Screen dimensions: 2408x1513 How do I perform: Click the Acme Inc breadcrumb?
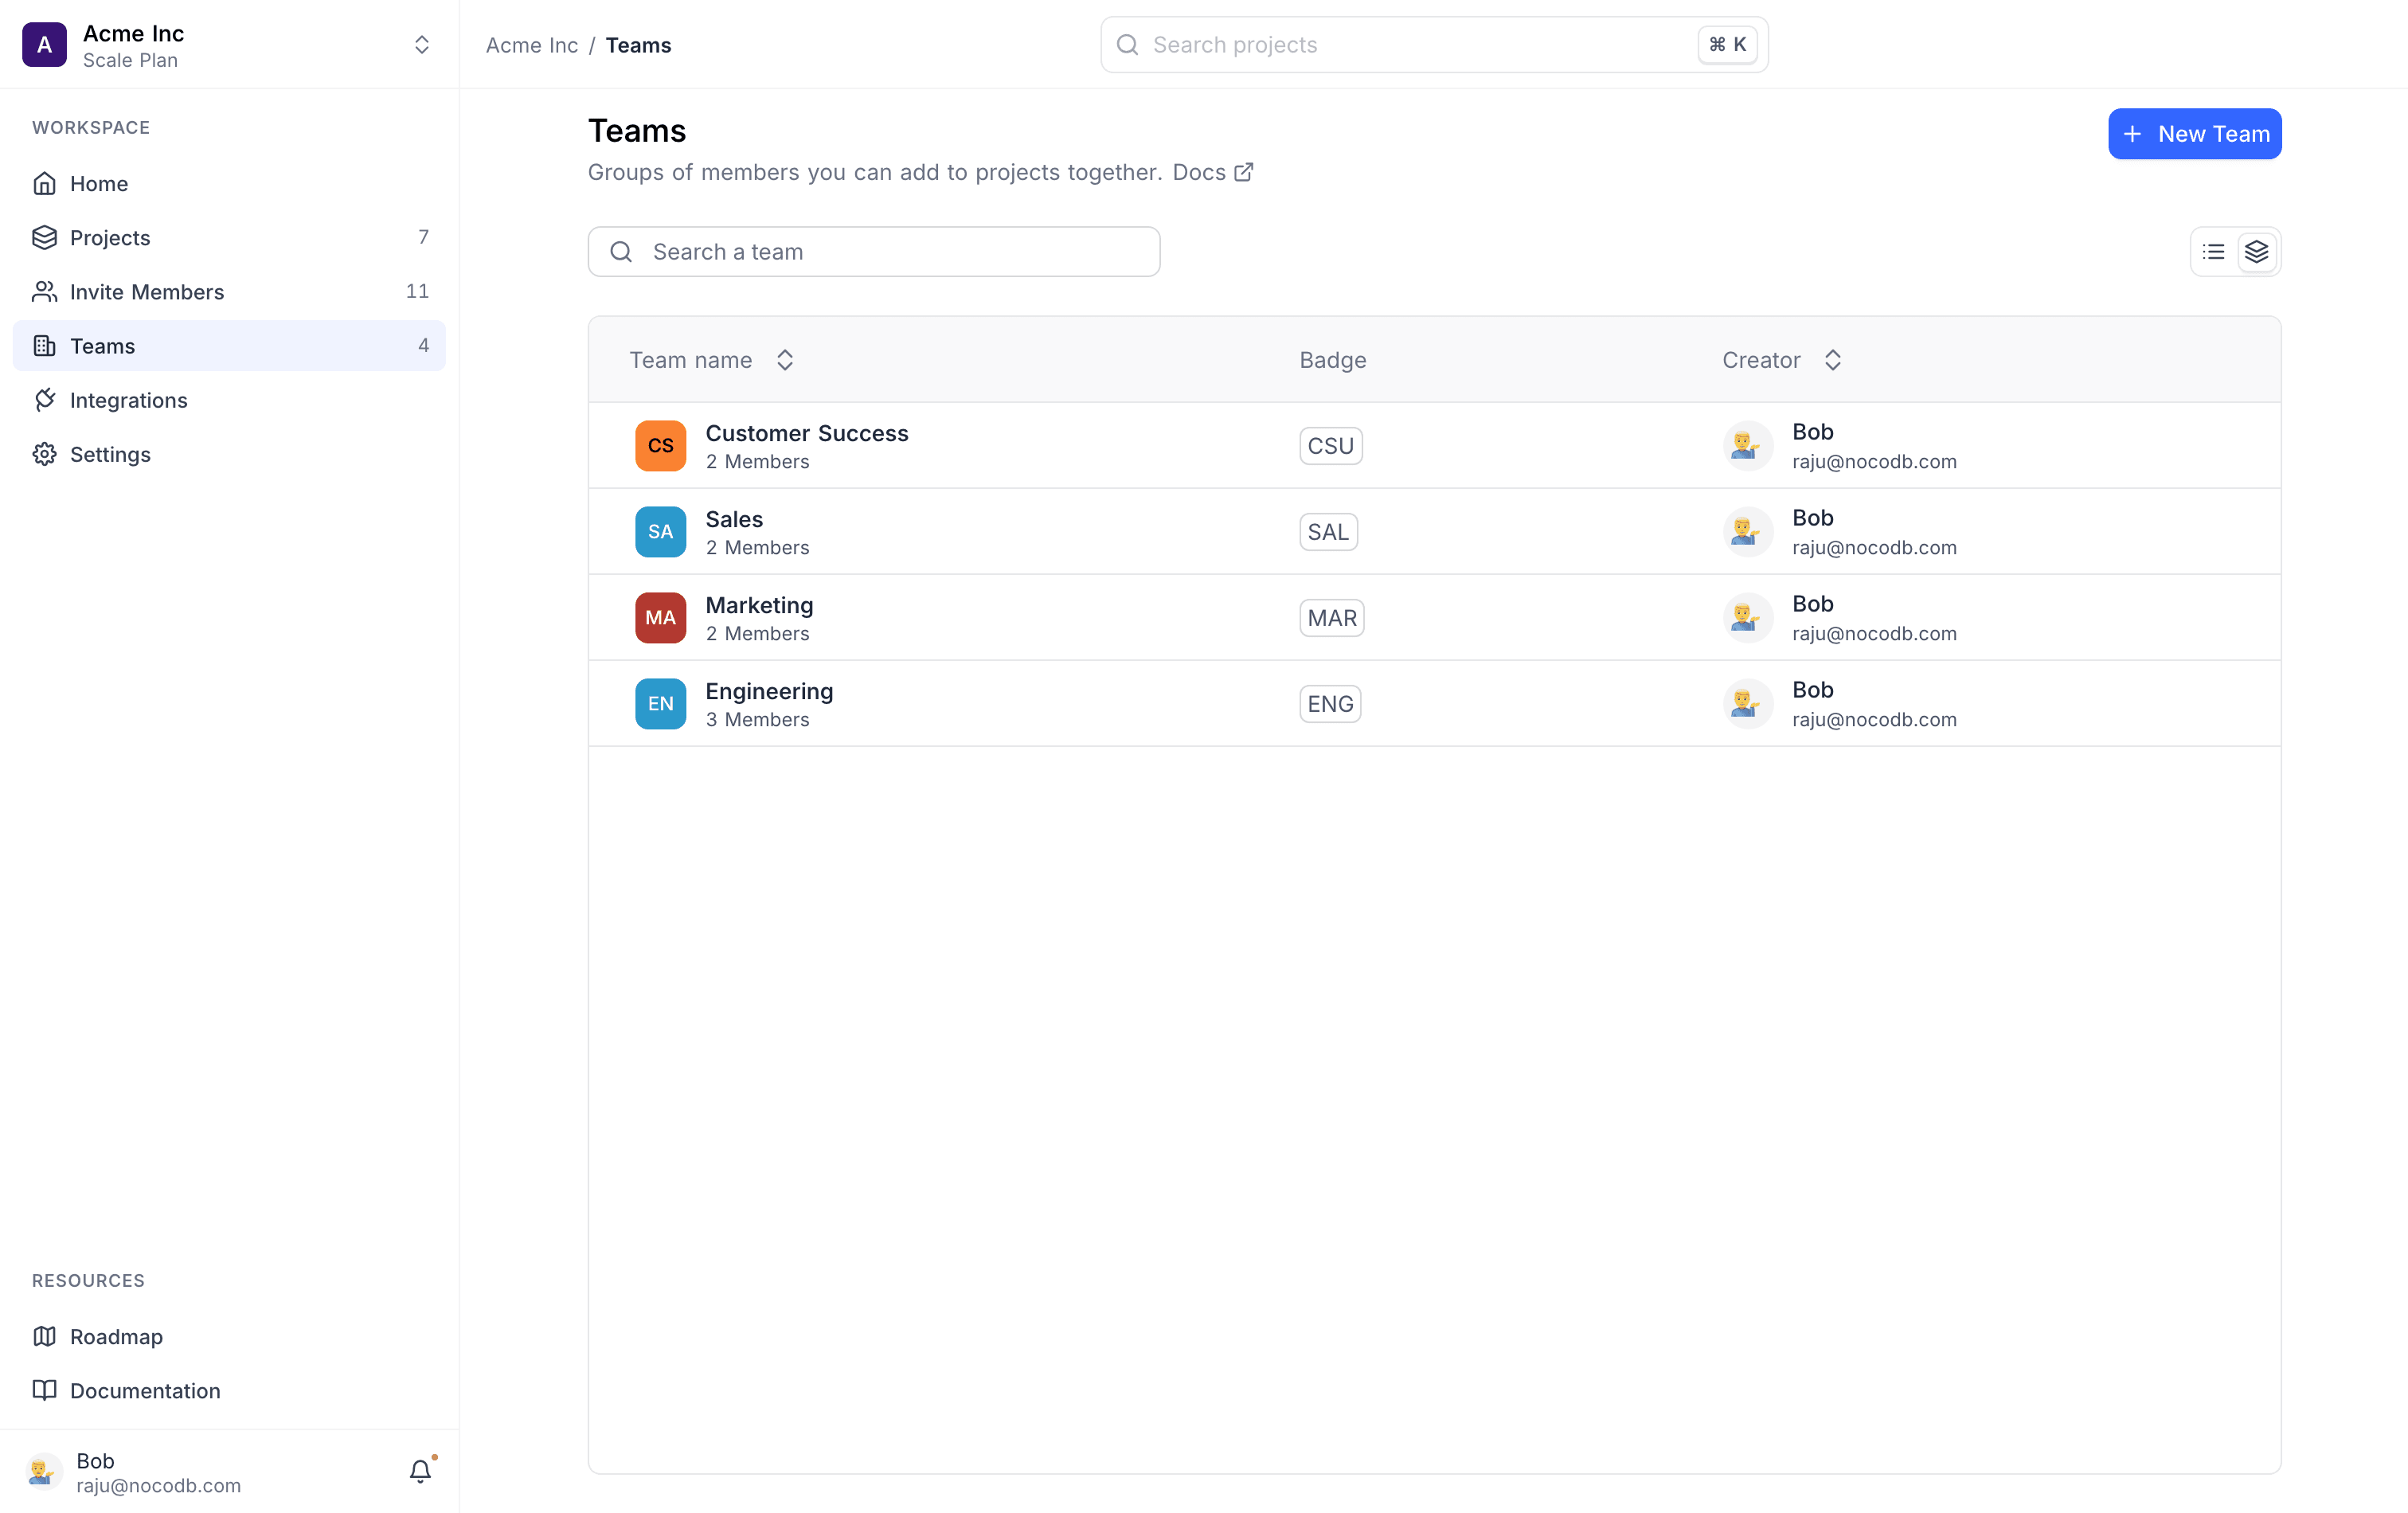point(532,45)
